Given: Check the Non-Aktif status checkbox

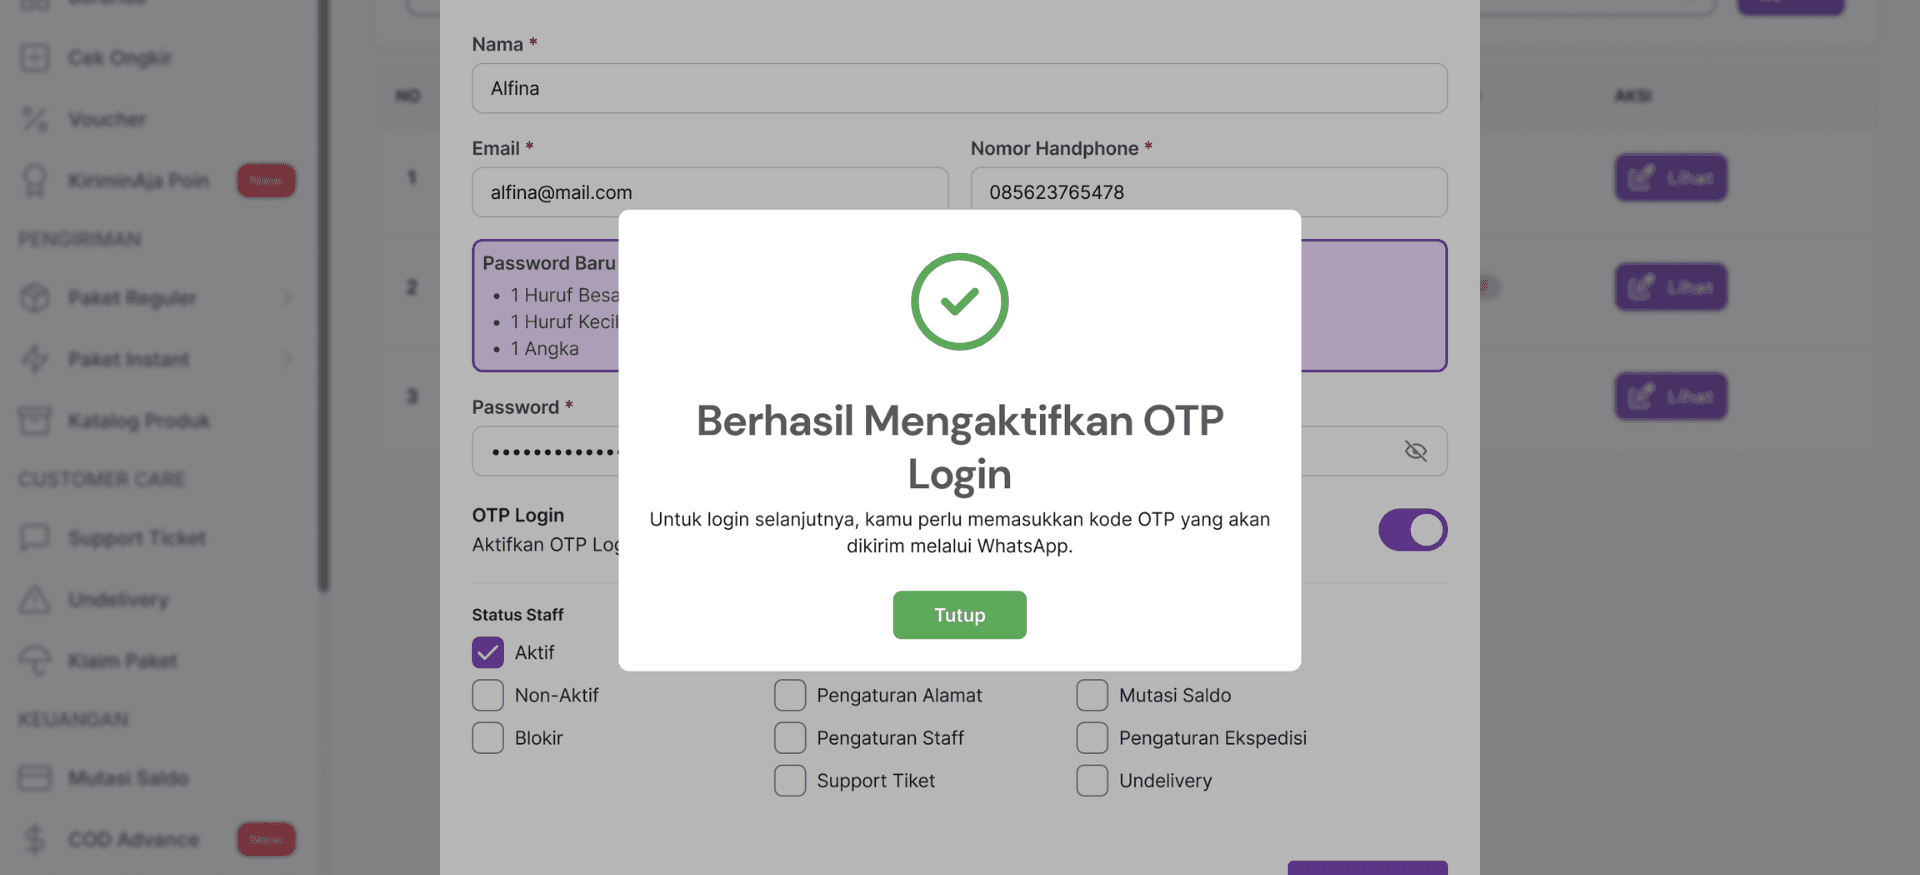Looking at the screenshot, I should click(488, 695).
